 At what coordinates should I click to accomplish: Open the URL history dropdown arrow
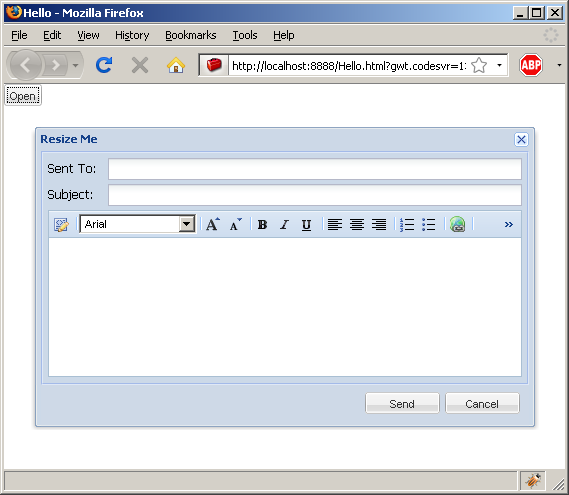(x=499, y=66)
